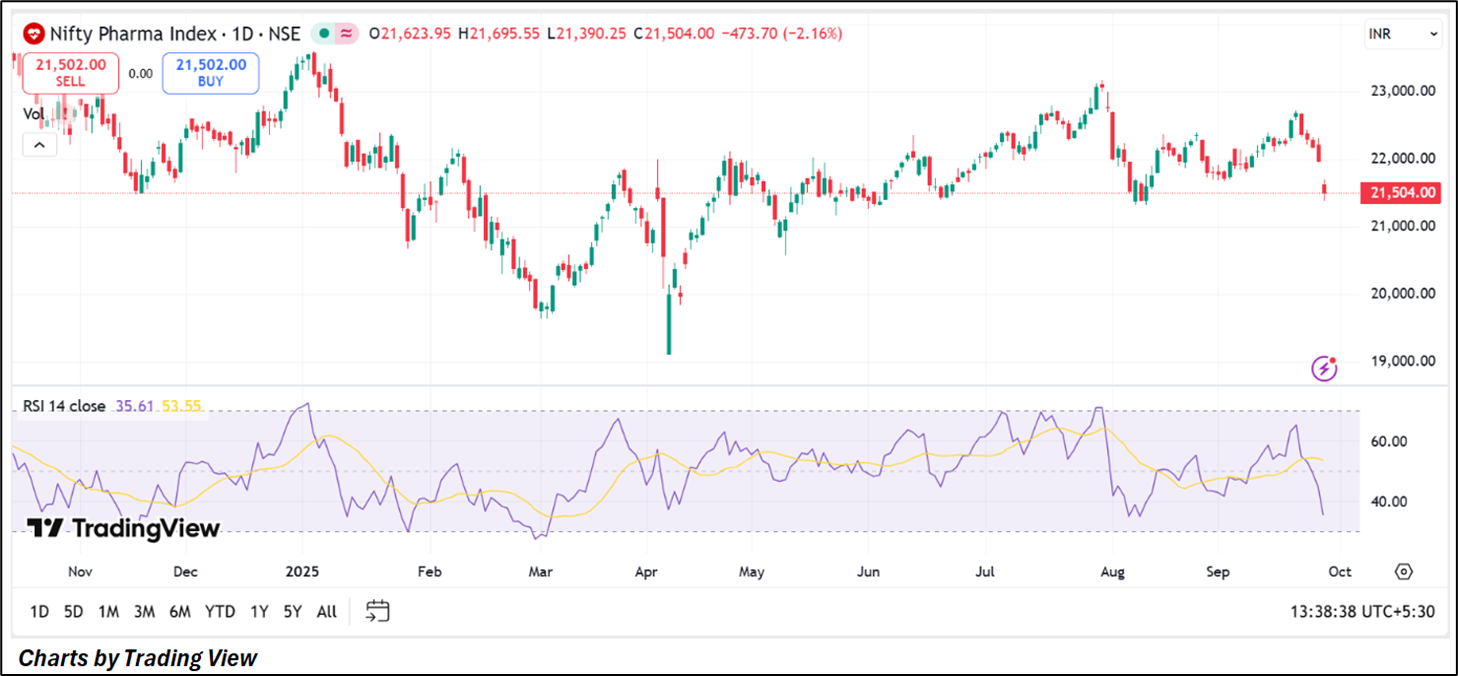Open chart settings via the gear icon
Screen dimensions: 1458x676
point(1404,572)
